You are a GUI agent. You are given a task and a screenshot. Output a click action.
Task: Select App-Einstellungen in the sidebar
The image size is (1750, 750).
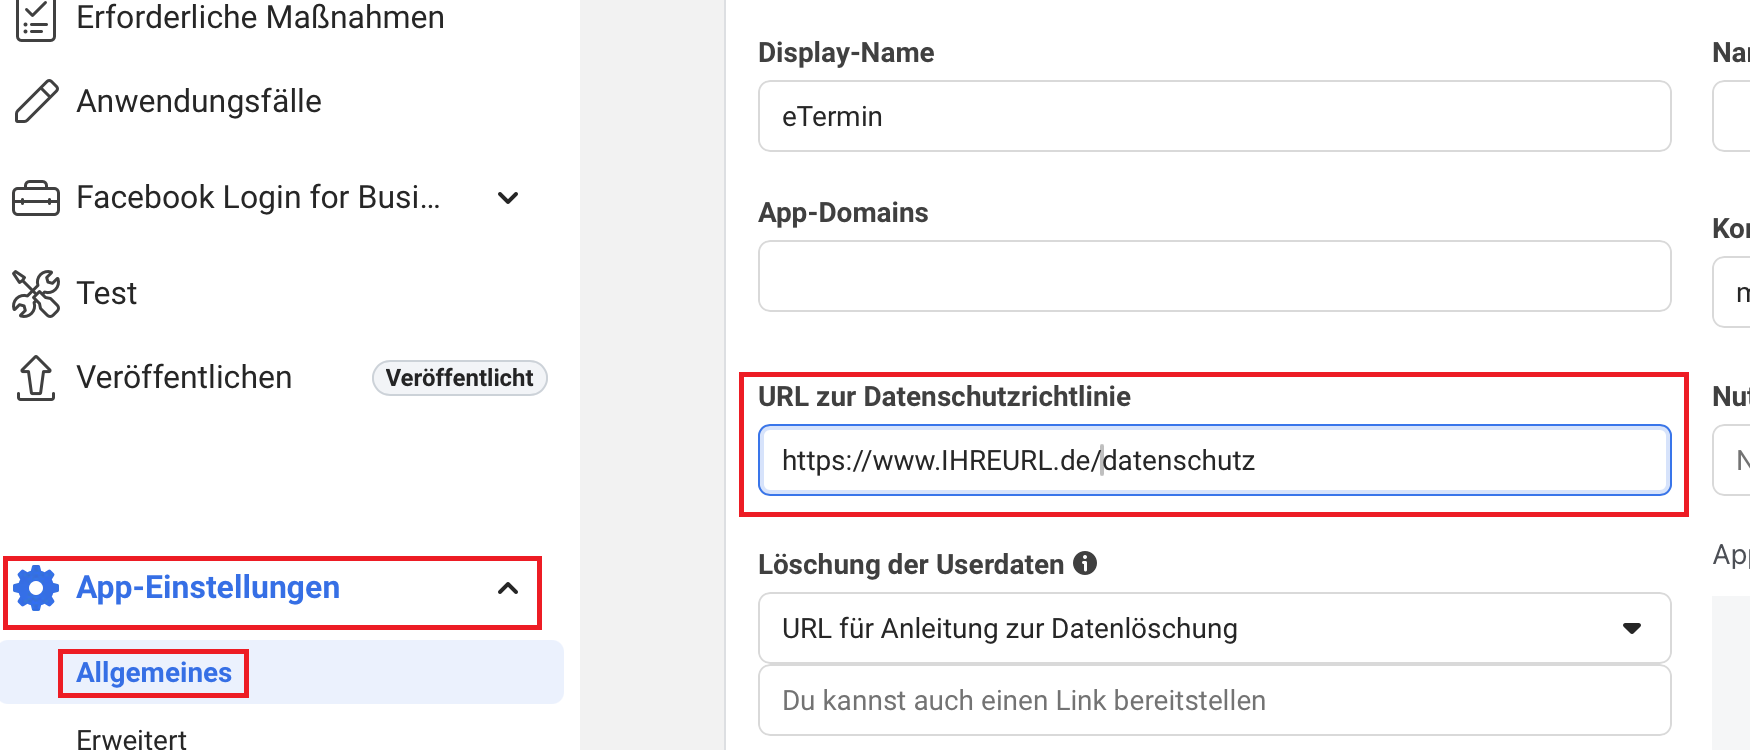click(208, 588)
